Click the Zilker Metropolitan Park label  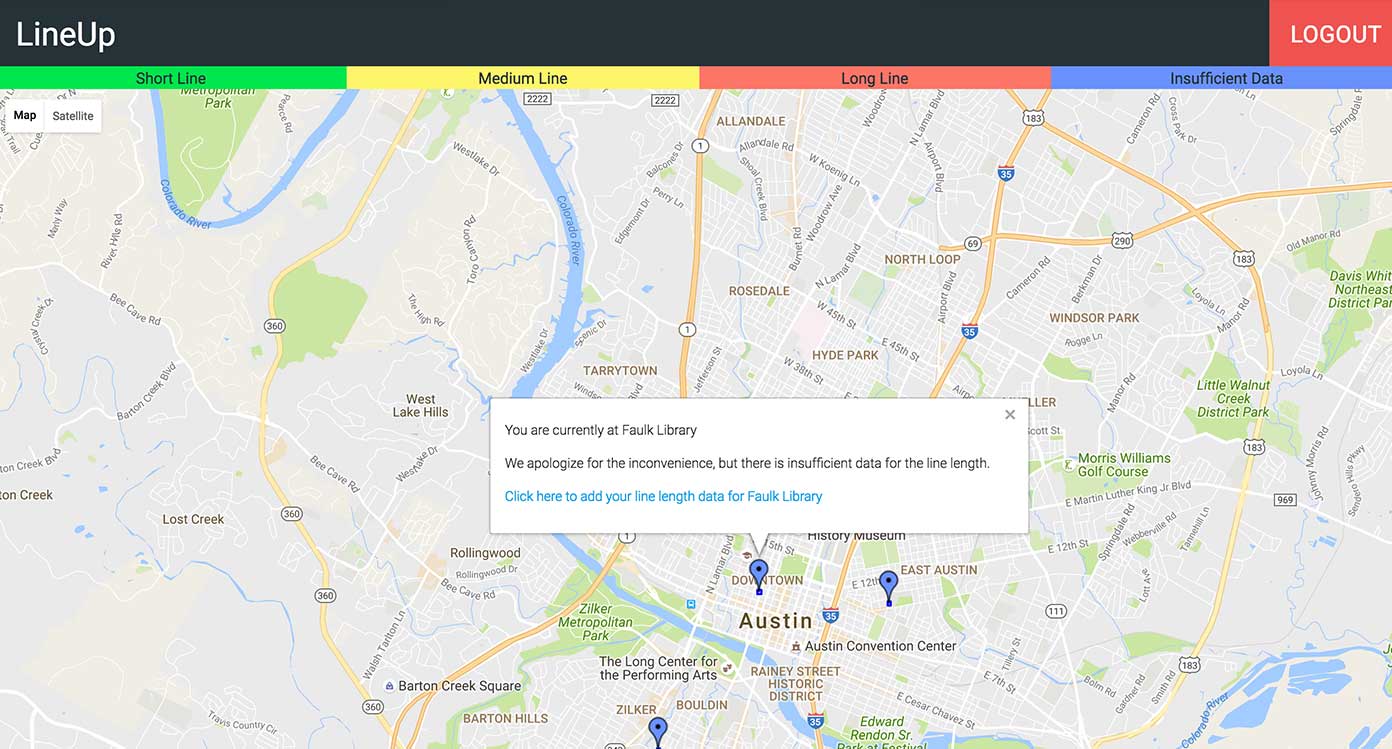[596, 621]
